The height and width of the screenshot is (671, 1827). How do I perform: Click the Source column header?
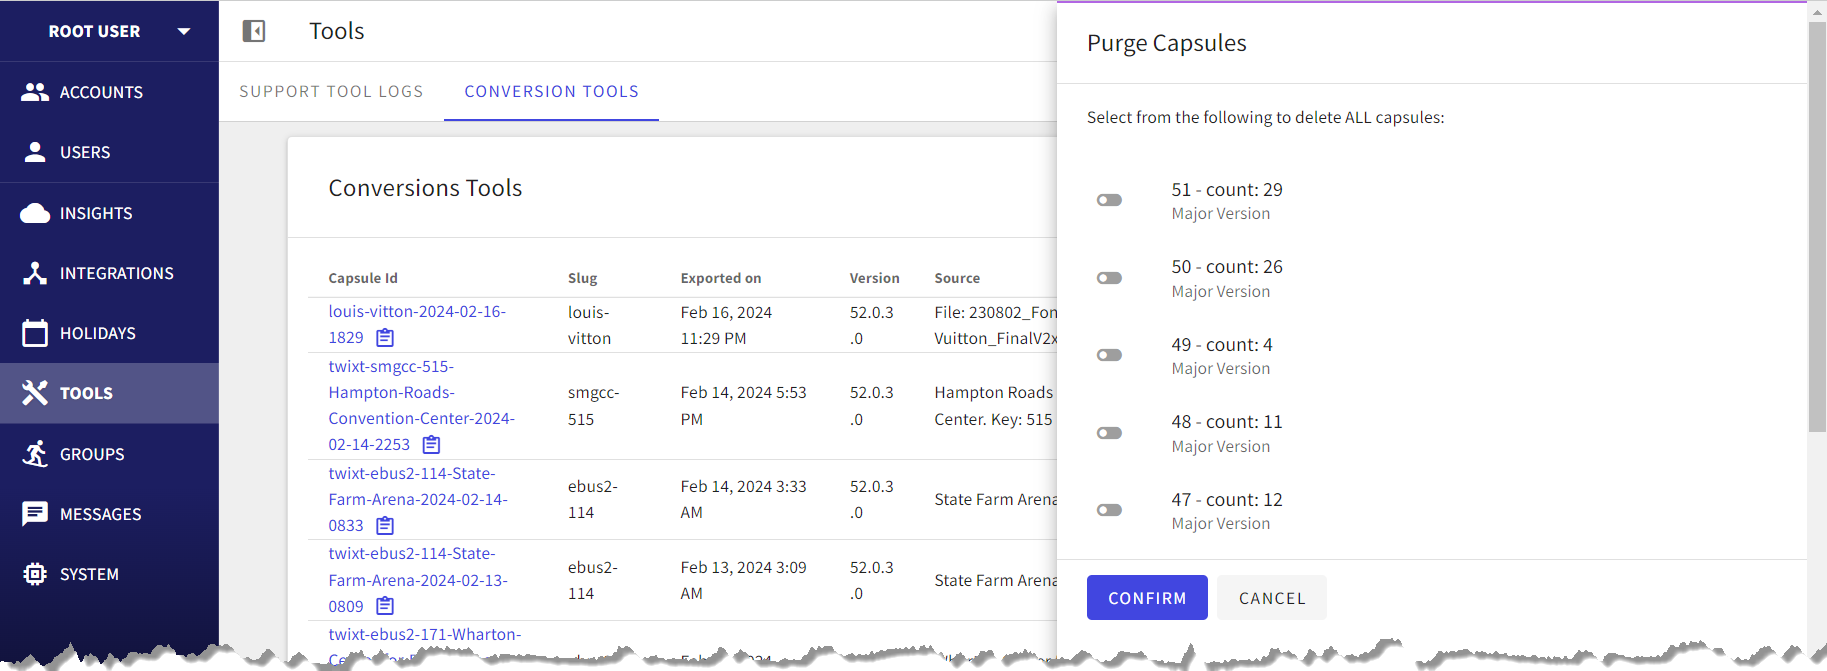[957, 278]
